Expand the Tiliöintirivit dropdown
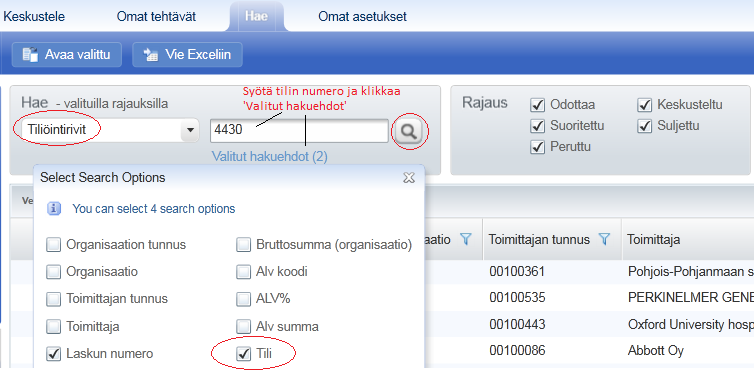Image resolution: width=754 pixels, height=373 pixels. click(190, 130)
